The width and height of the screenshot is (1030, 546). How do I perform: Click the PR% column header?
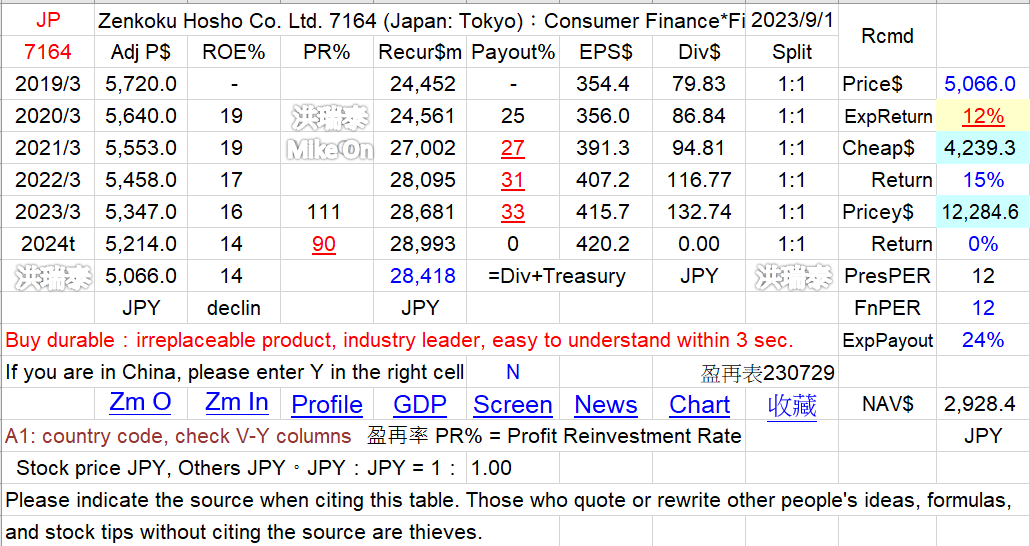point(326,52)
